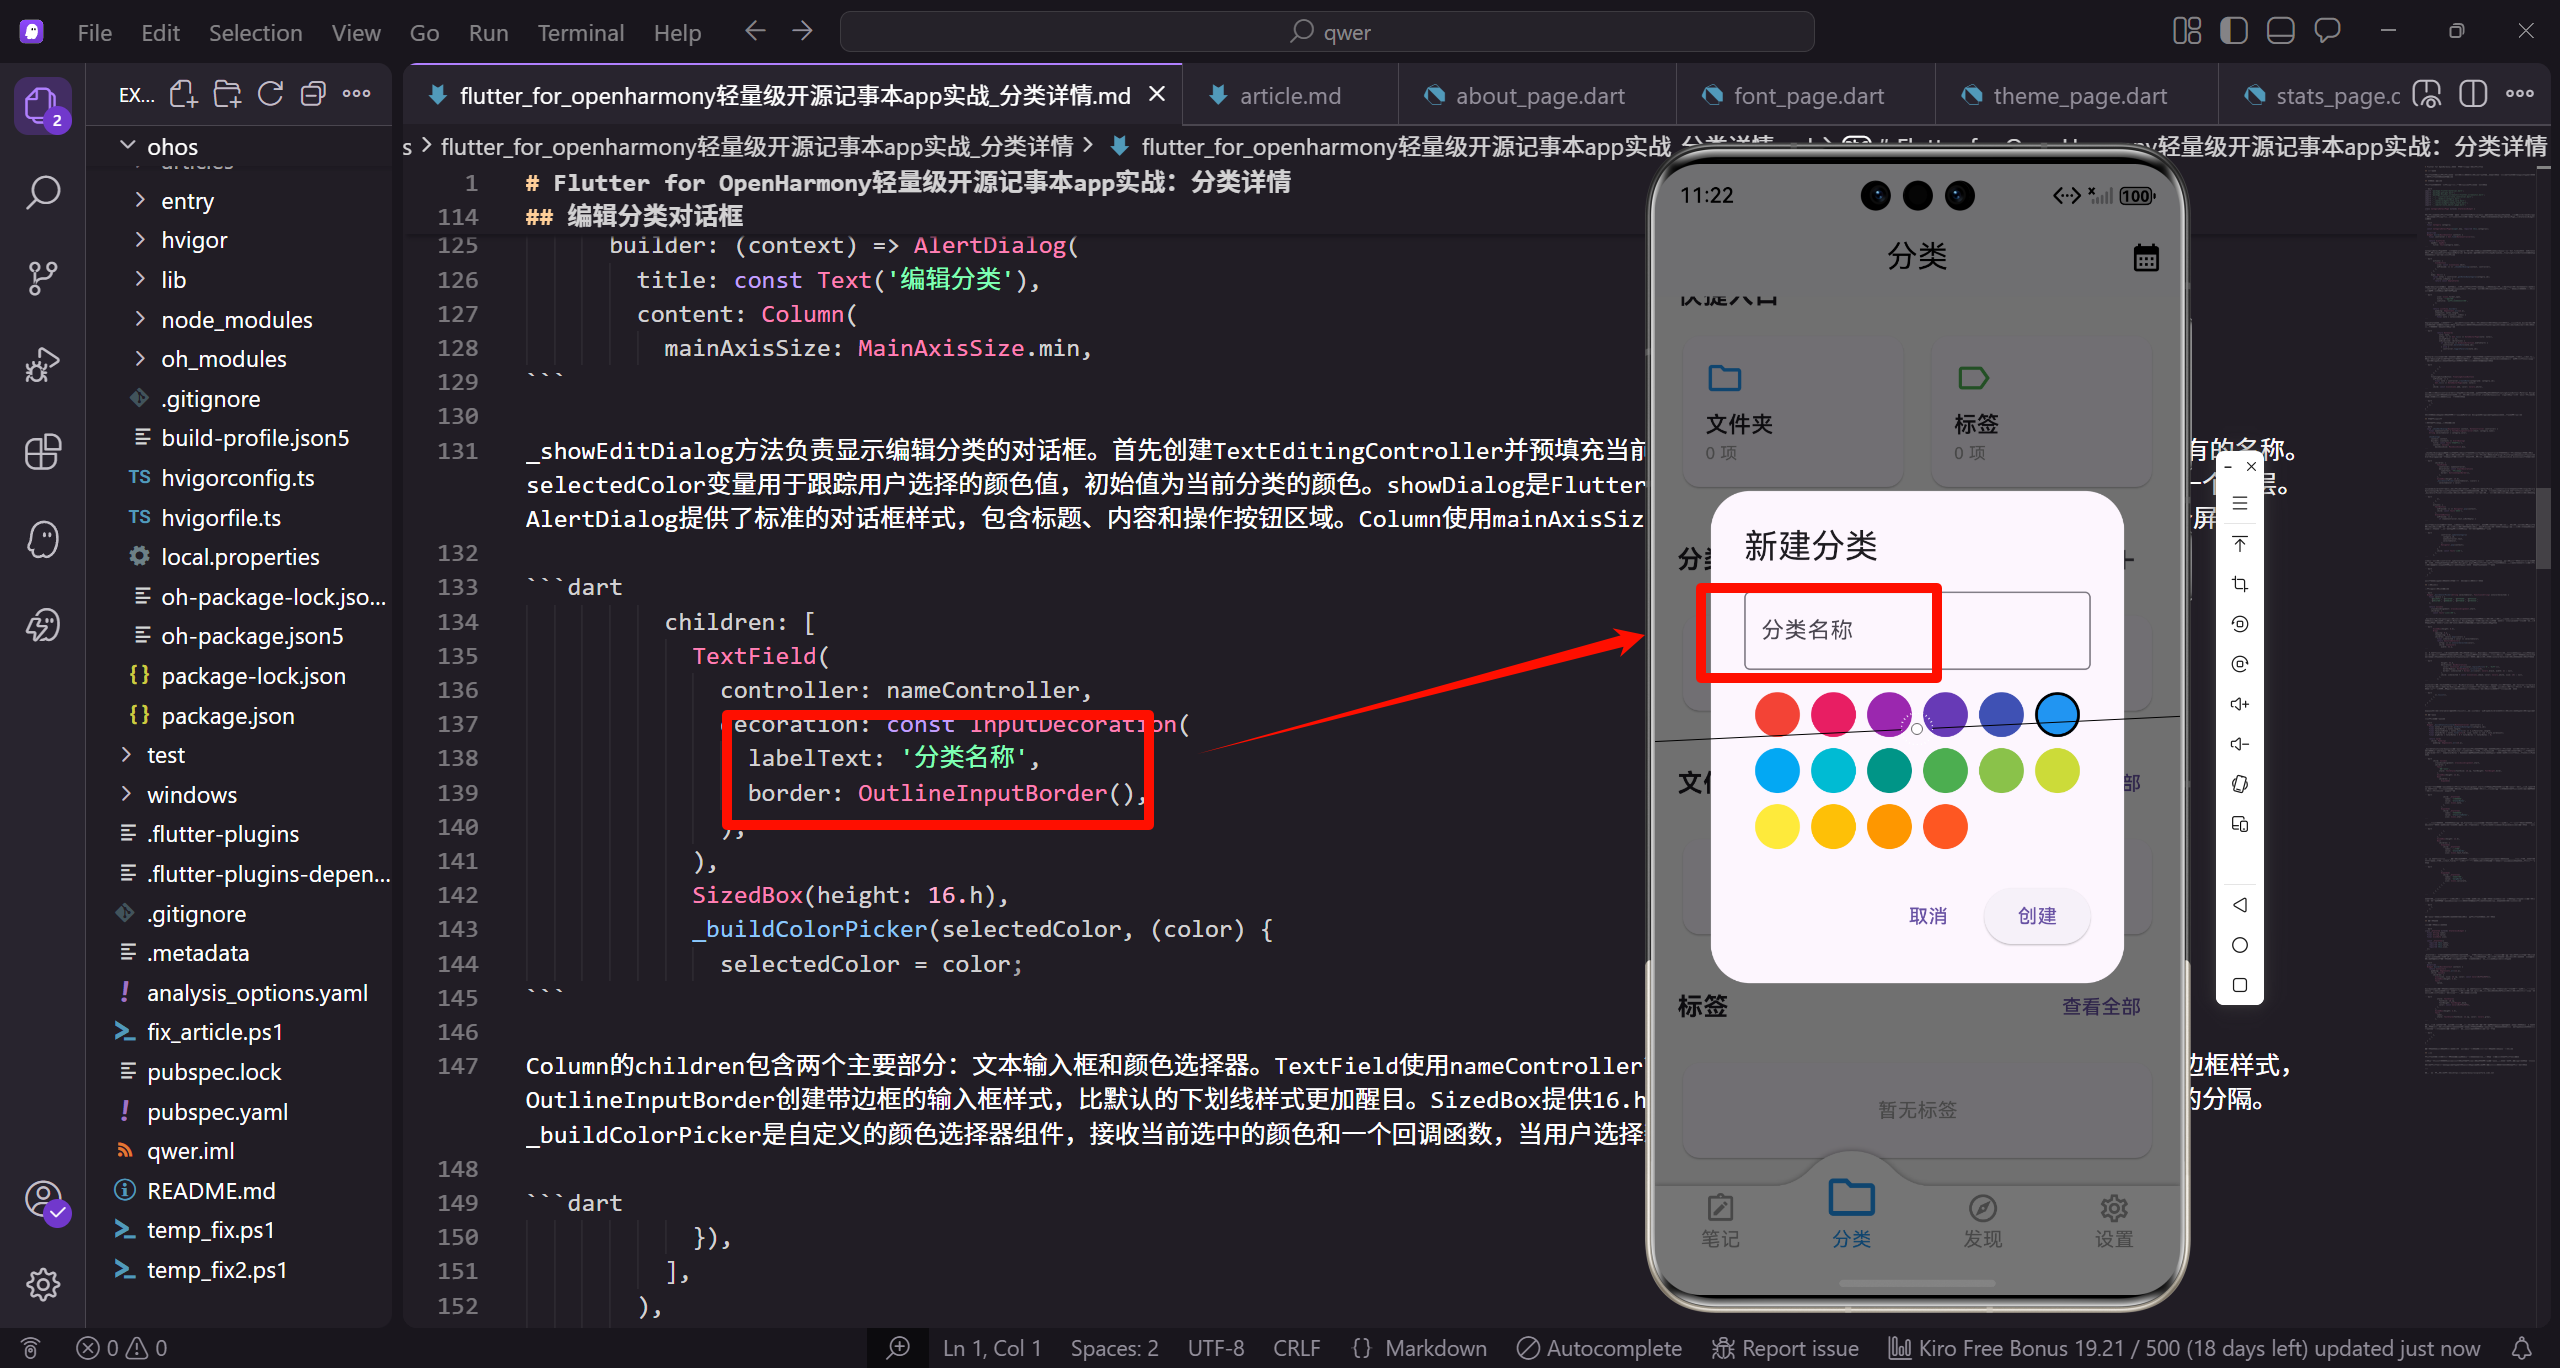Toggle the chat panel icon in title bar
The height and width of the screenshot is (1368, 2560).
(x=2327, y=31)
